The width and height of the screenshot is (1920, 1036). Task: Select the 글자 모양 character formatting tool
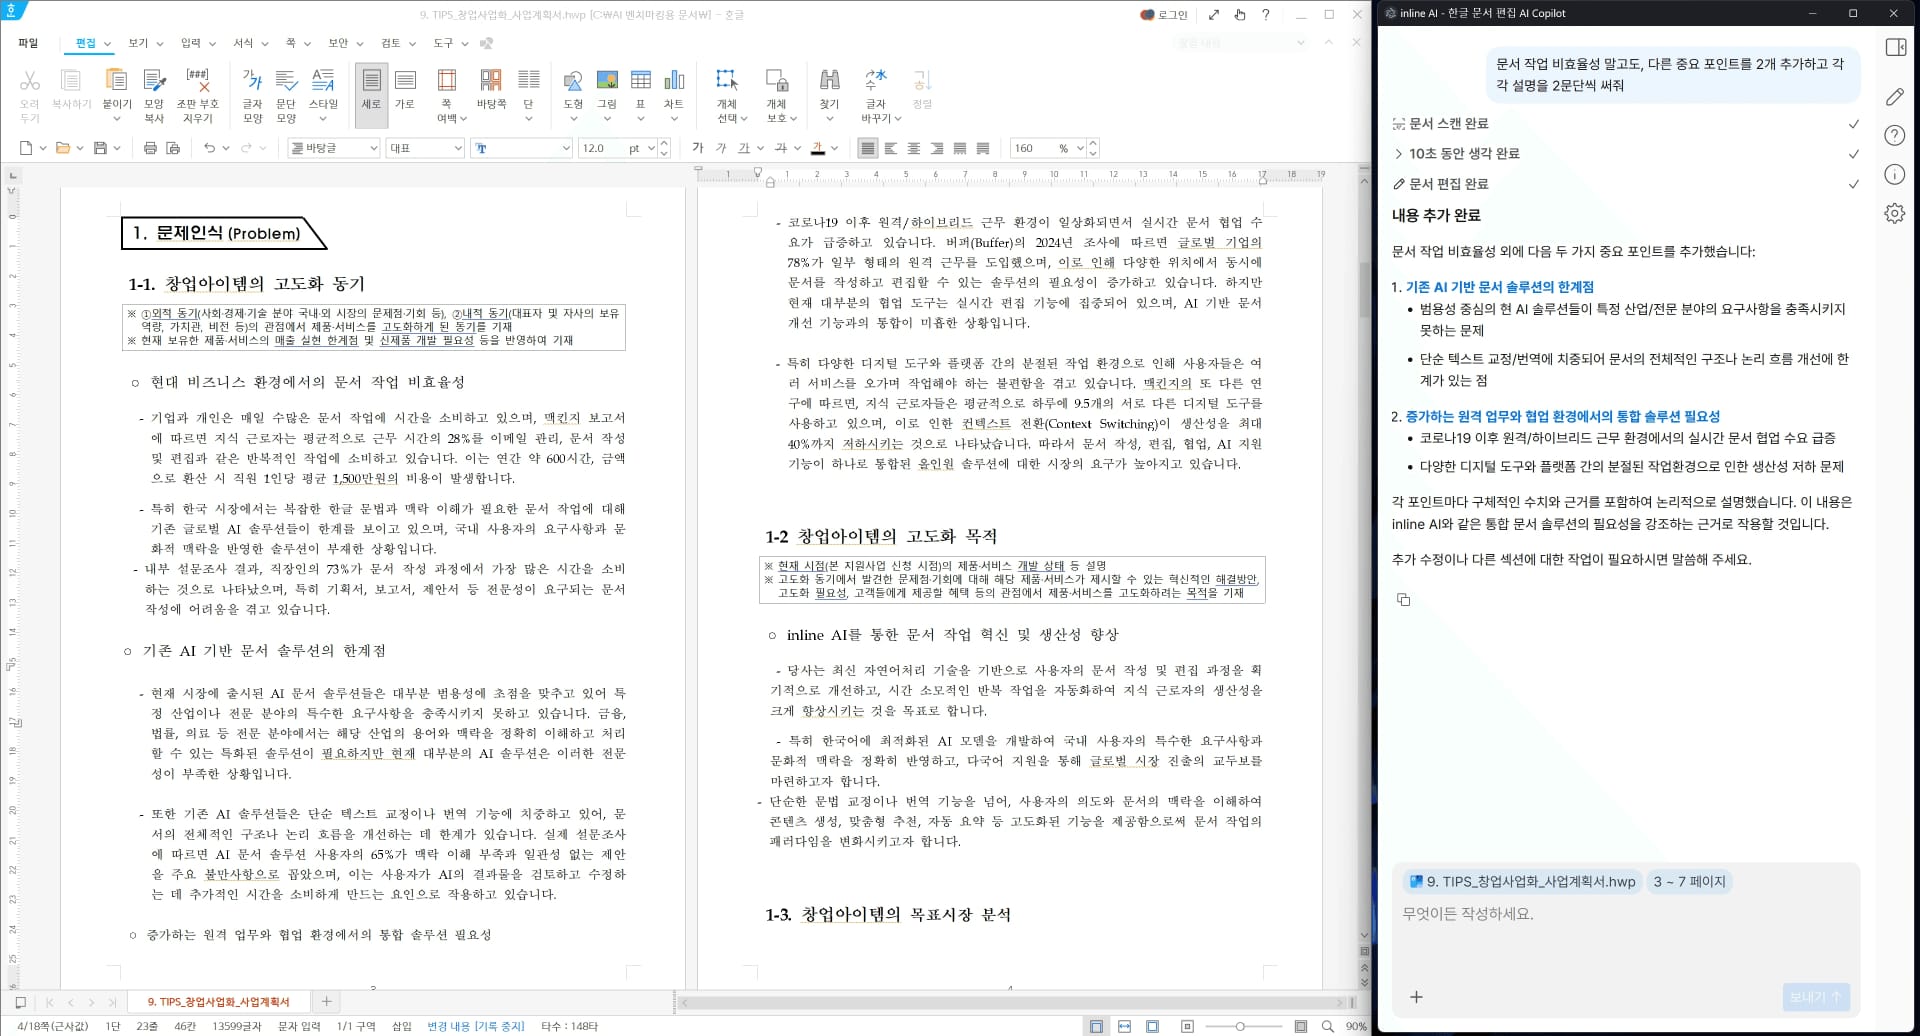[253, 90]
